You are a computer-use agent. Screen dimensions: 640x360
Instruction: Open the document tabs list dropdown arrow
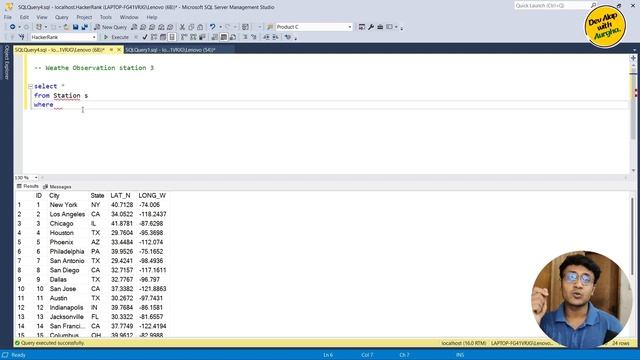[634, 50]
